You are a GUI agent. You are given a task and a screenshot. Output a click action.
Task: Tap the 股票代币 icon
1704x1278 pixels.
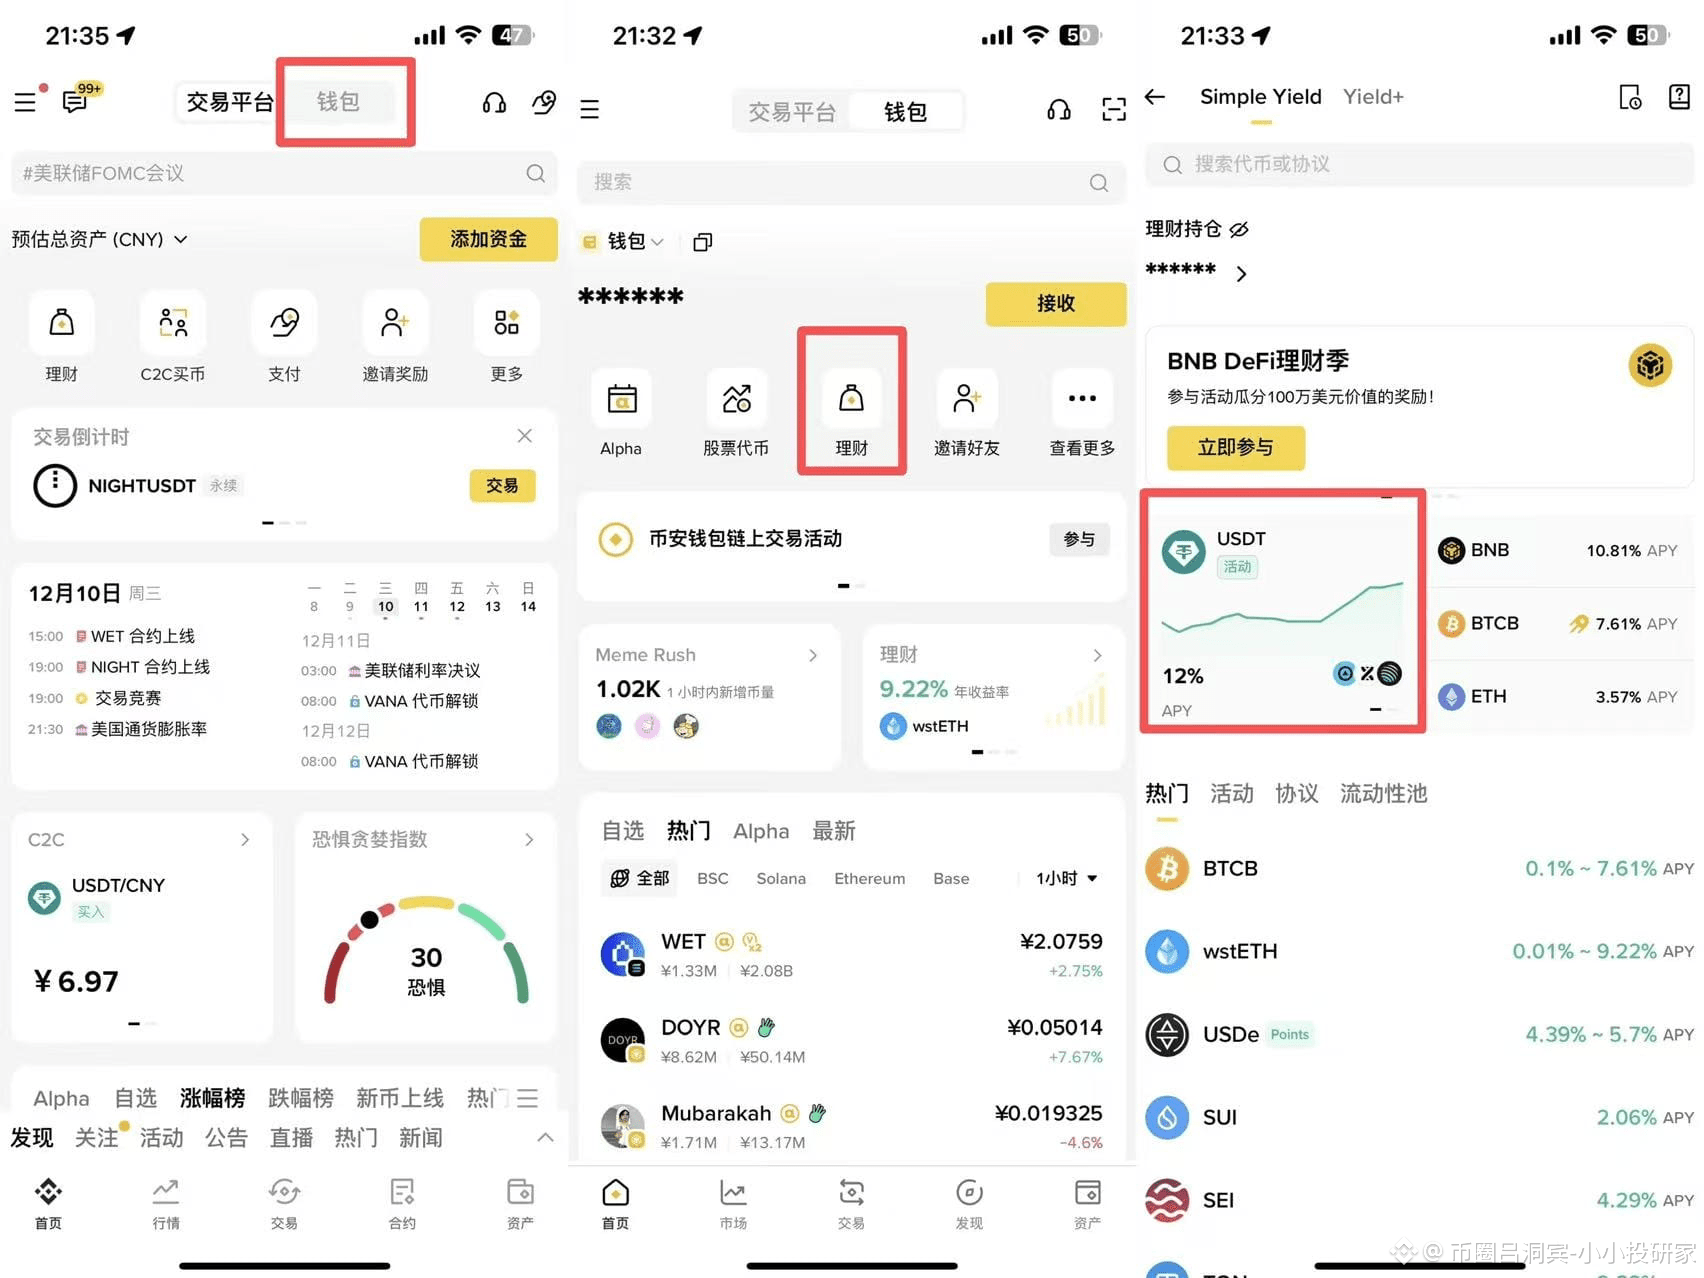click(737, 399)
